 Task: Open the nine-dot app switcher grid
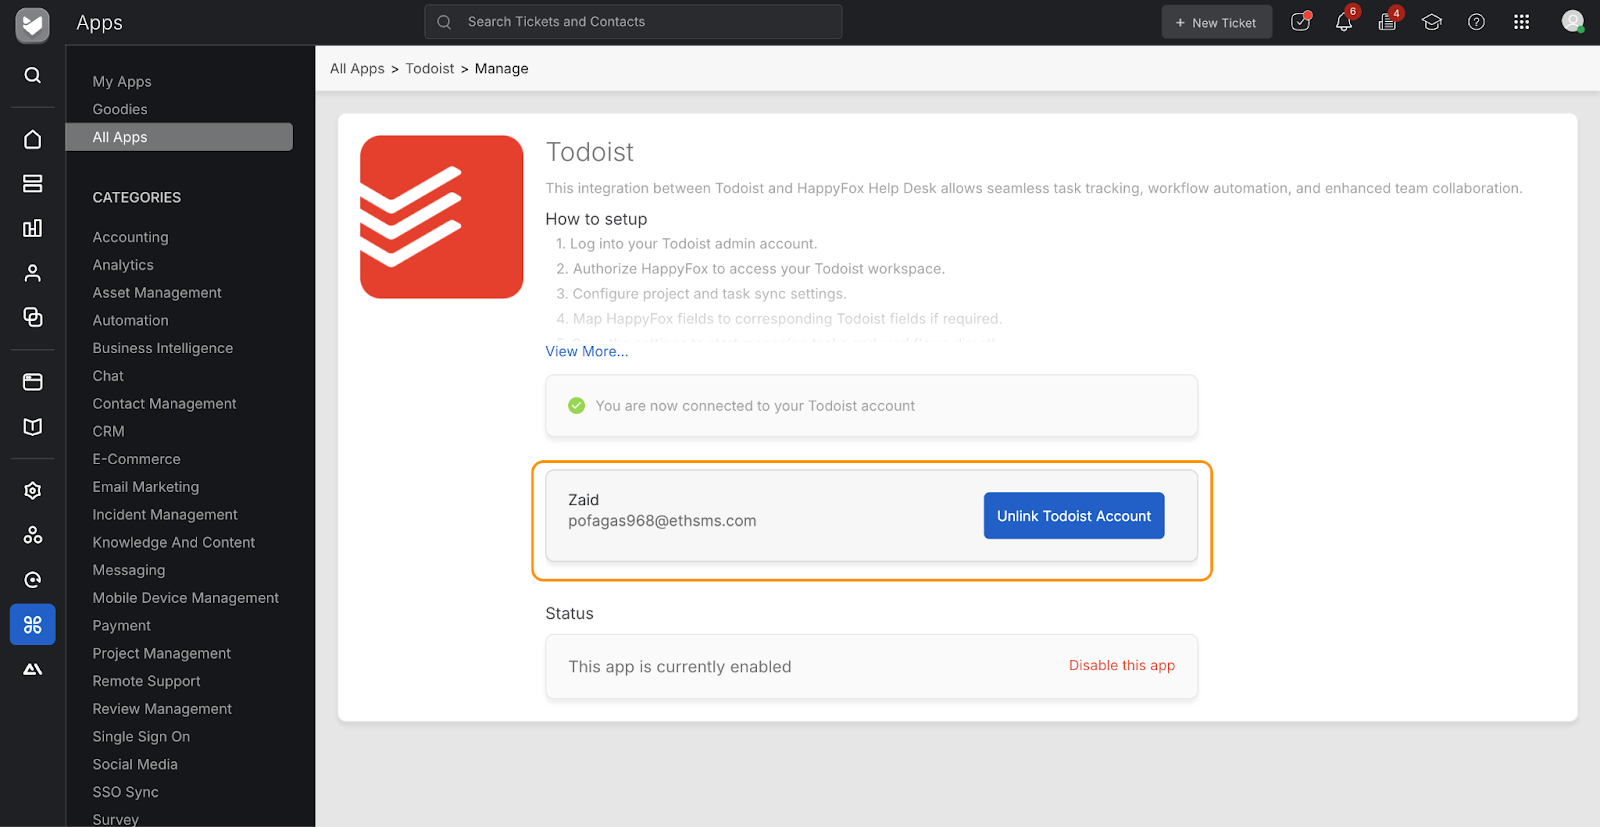[x=1521, y=22]
